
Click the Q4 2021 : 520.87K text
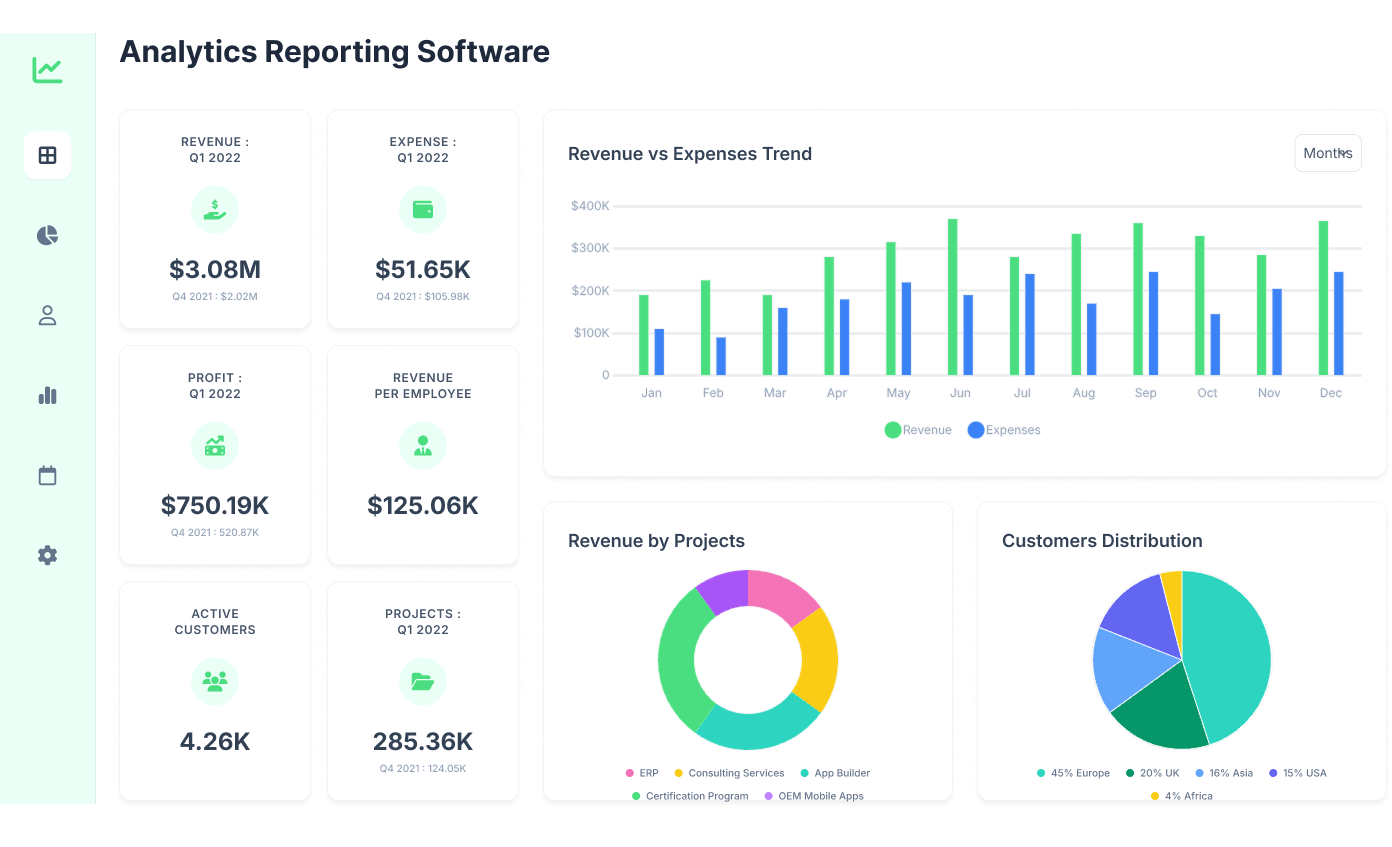point(215,532)
